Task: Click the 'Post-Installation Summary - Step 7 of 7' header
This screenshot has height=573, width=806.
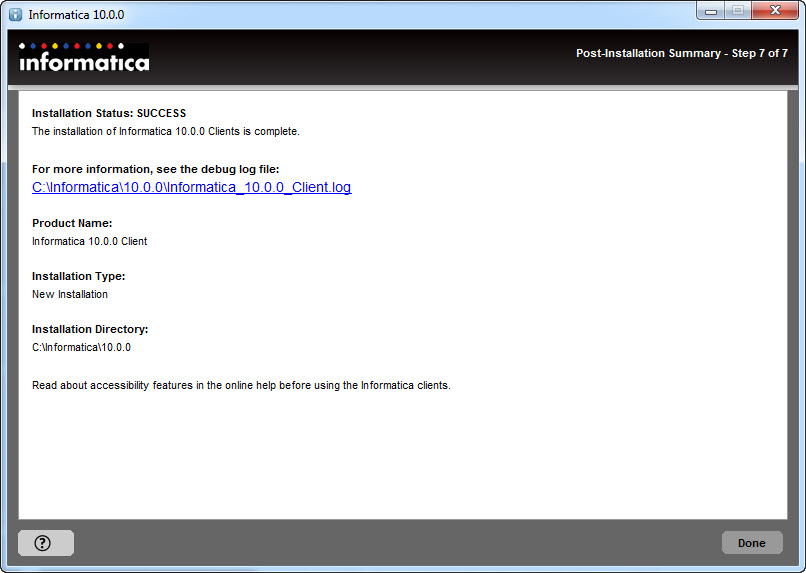Action: point(682,53)
